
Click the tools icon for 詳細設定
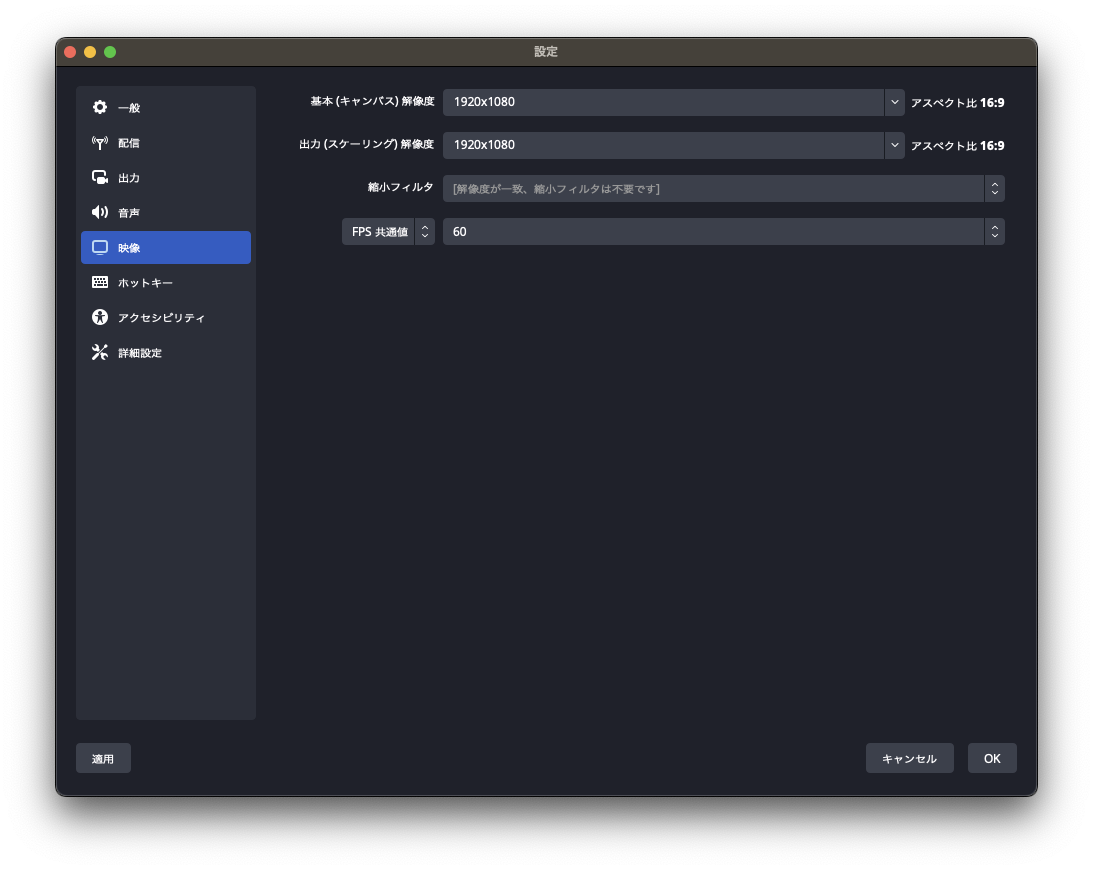100,352
